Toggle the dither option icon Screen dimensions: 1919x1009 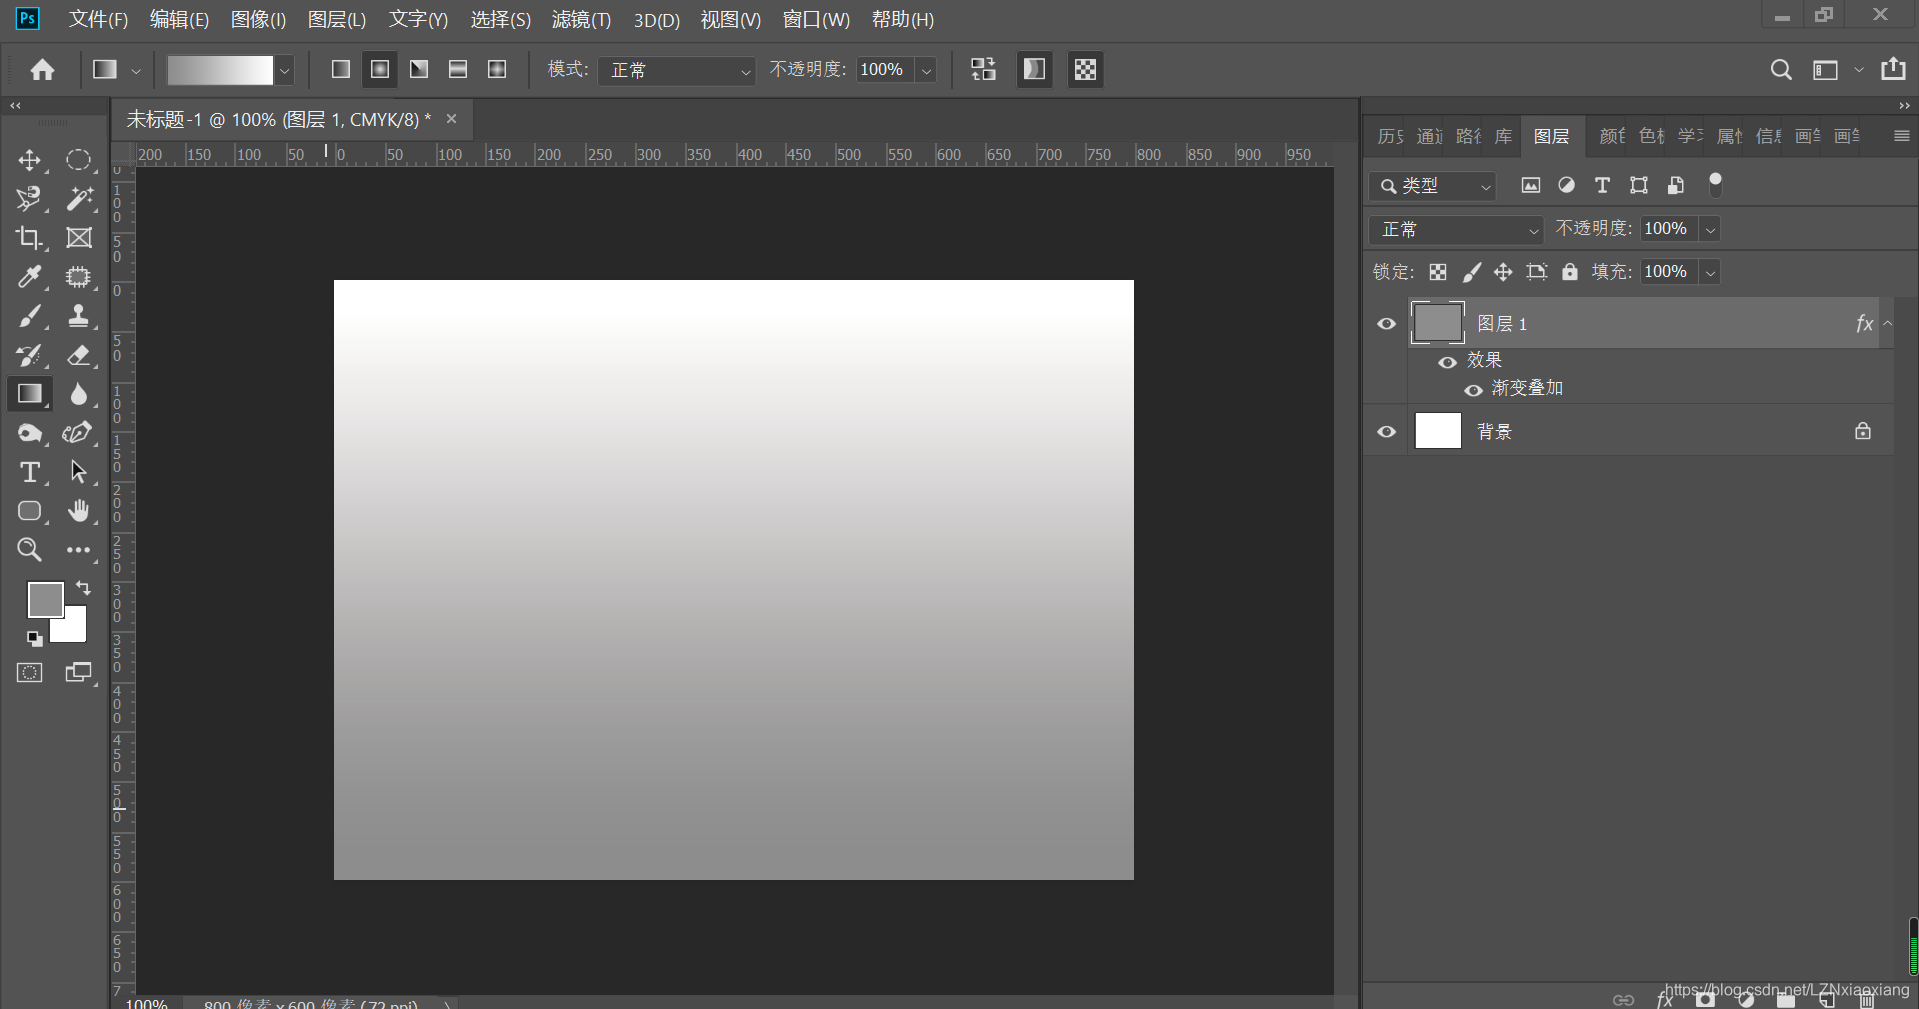click(x=1035, y=69)
